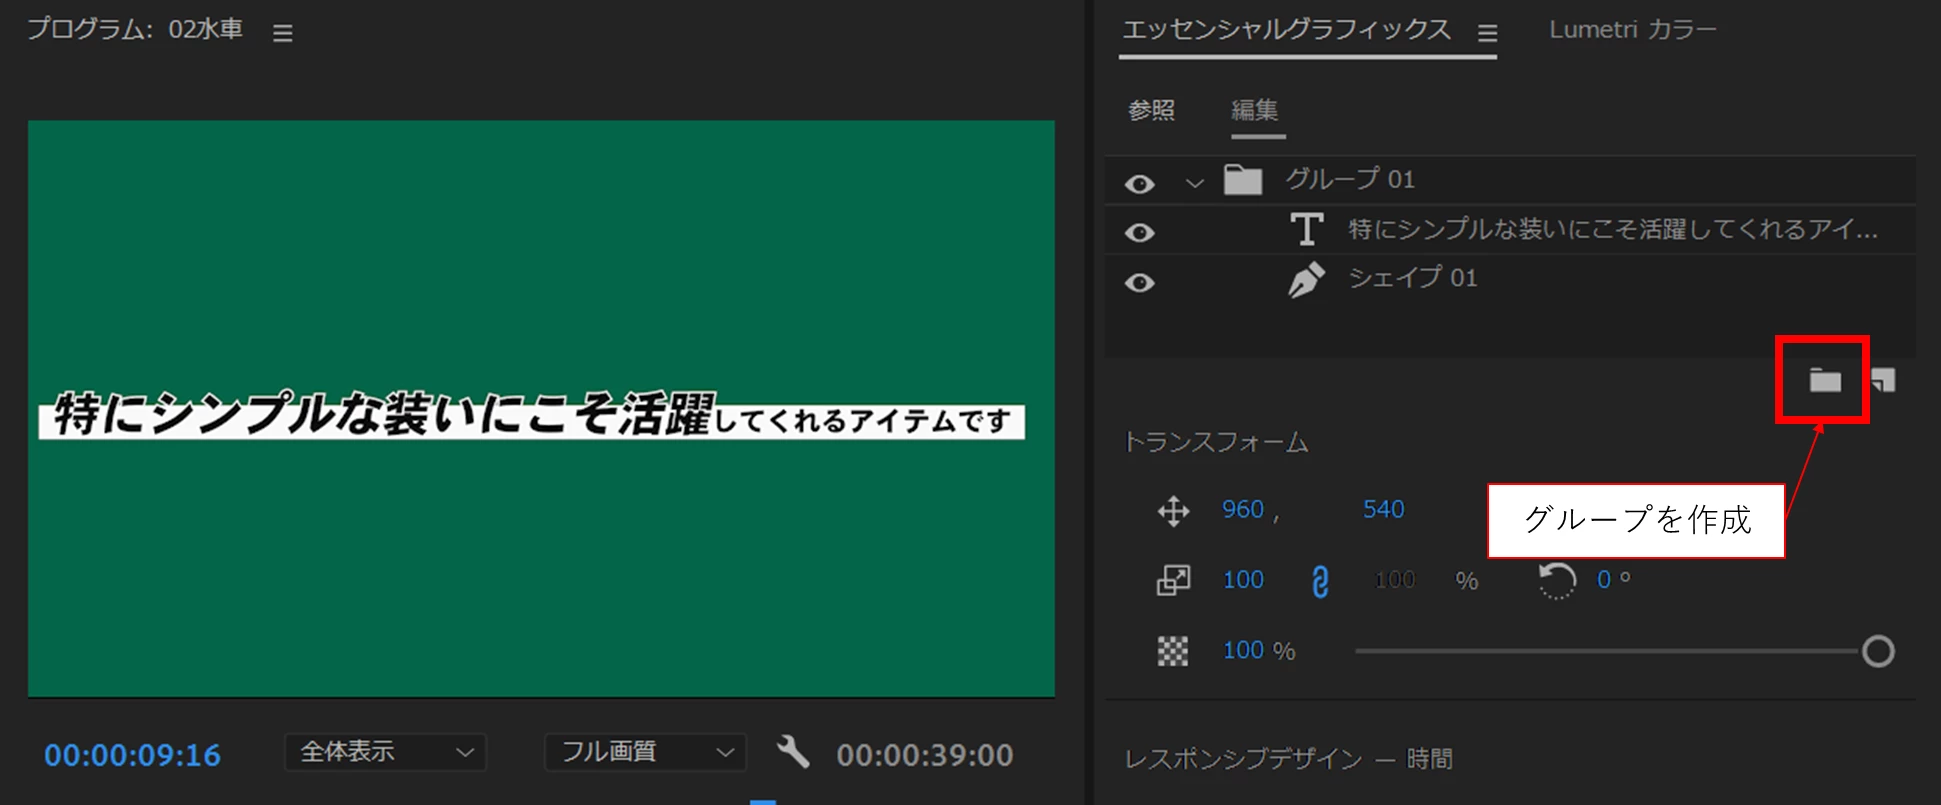Click the プログラム: 02水車 panel title
The image size is (1941, 805).
point(135,30)
